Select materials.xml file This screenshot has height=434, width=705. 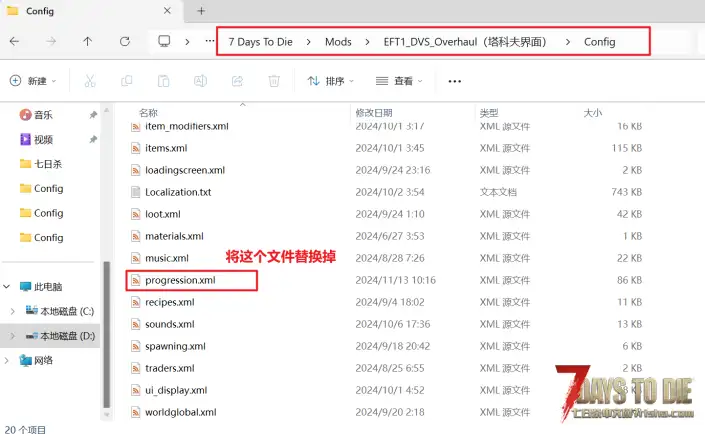(x=174, y=236)
